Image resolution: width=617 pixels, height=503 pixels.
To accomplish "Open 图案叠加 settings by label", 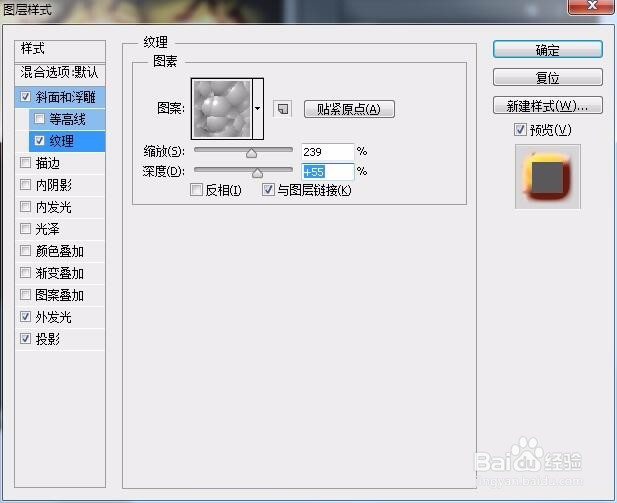I will point(59,295).
